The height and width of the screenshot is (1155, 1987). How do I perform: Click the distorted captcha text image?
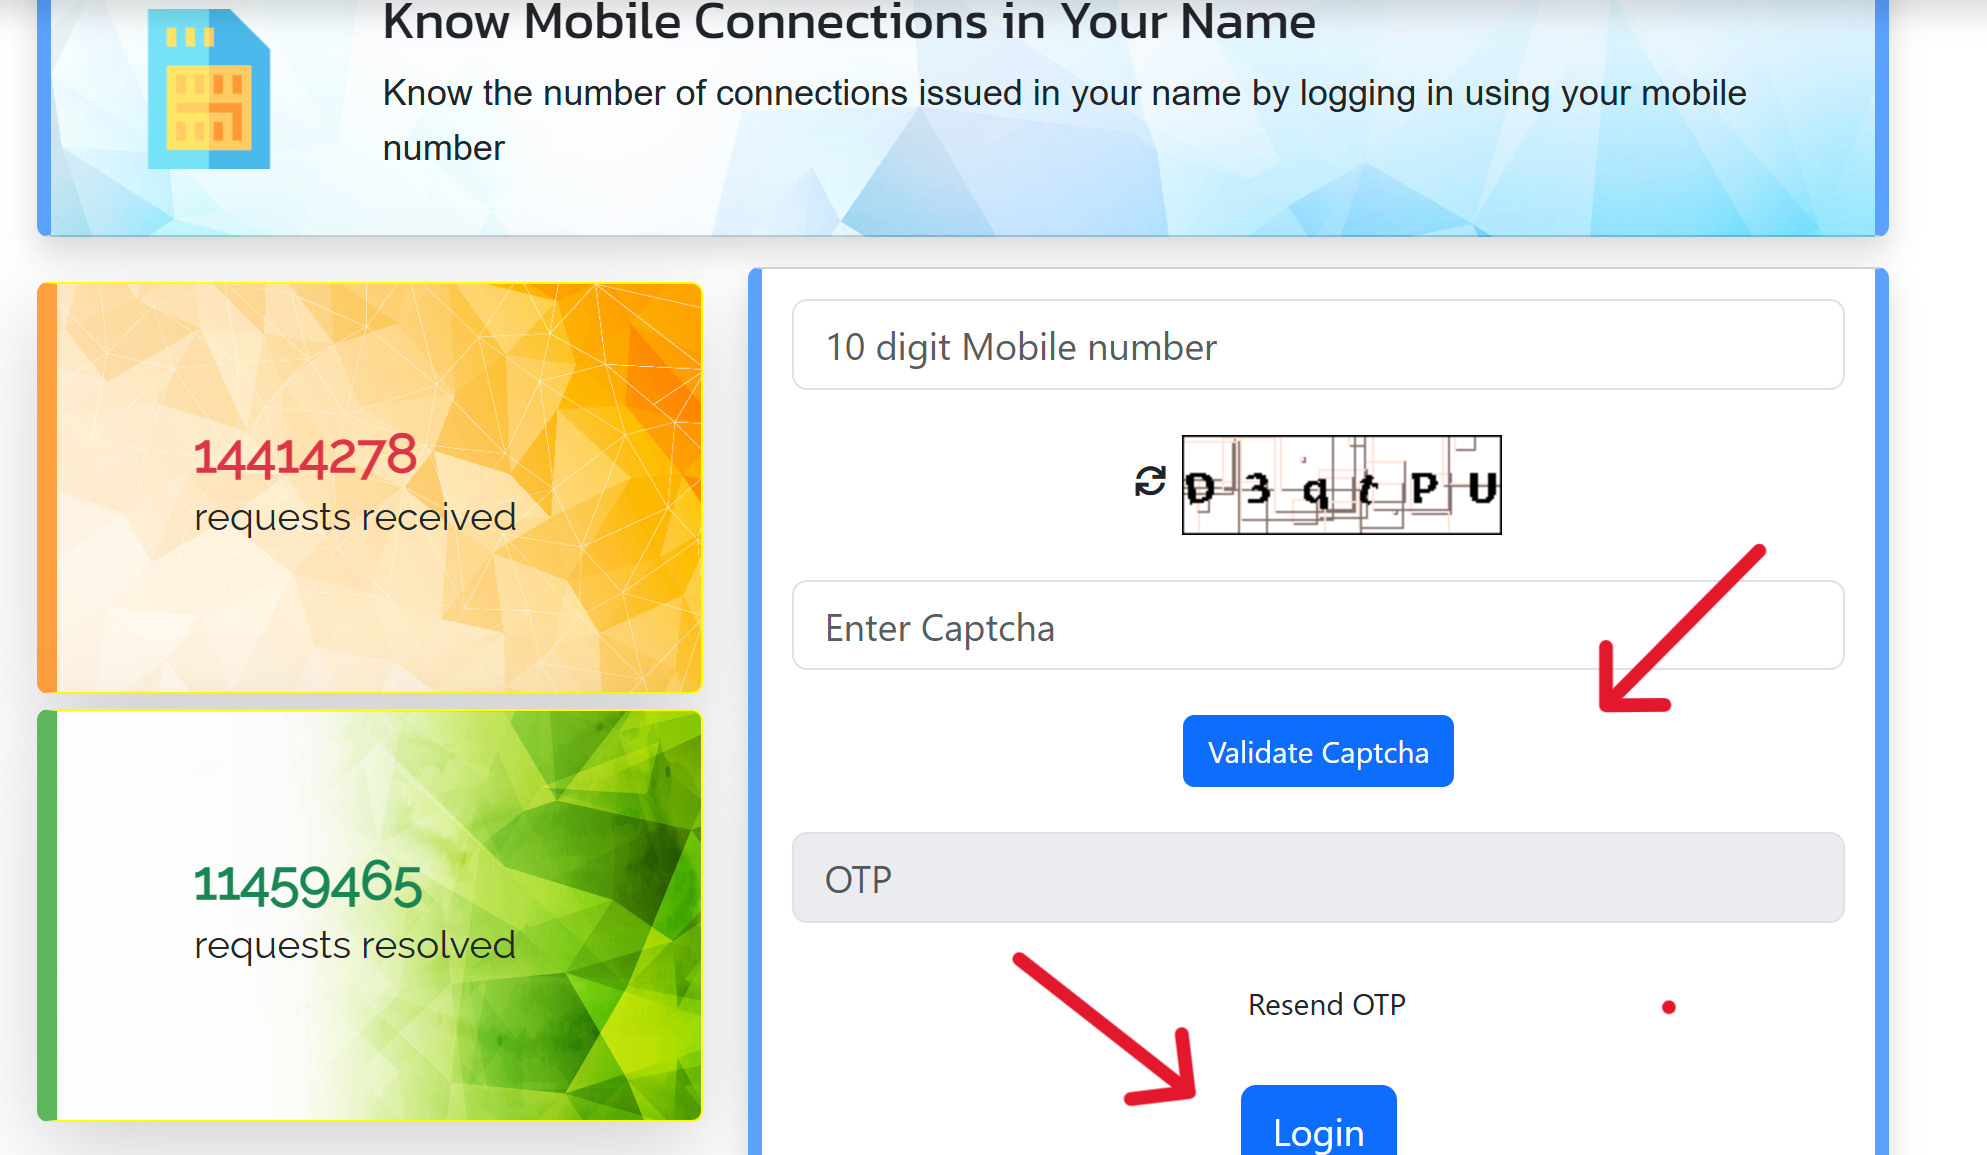[1341, 485]
